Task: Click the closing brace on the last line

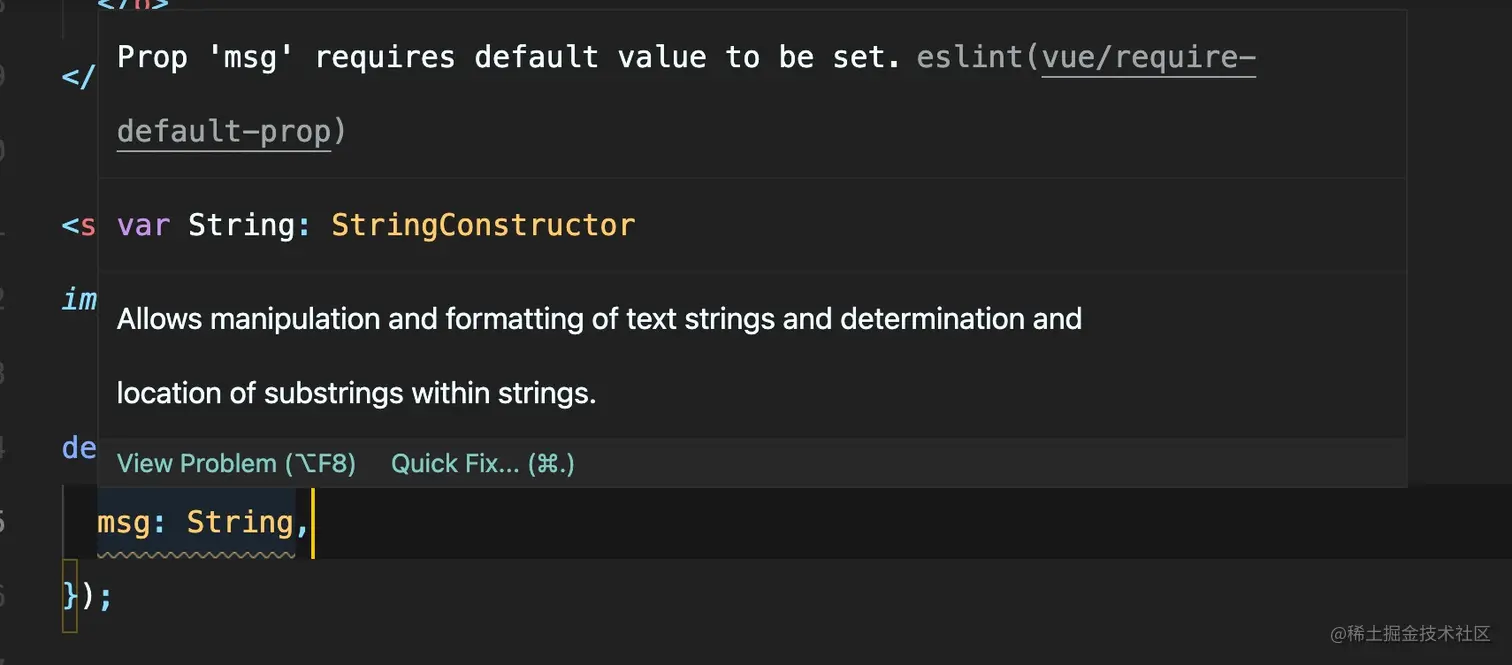Action: (68, 594)
